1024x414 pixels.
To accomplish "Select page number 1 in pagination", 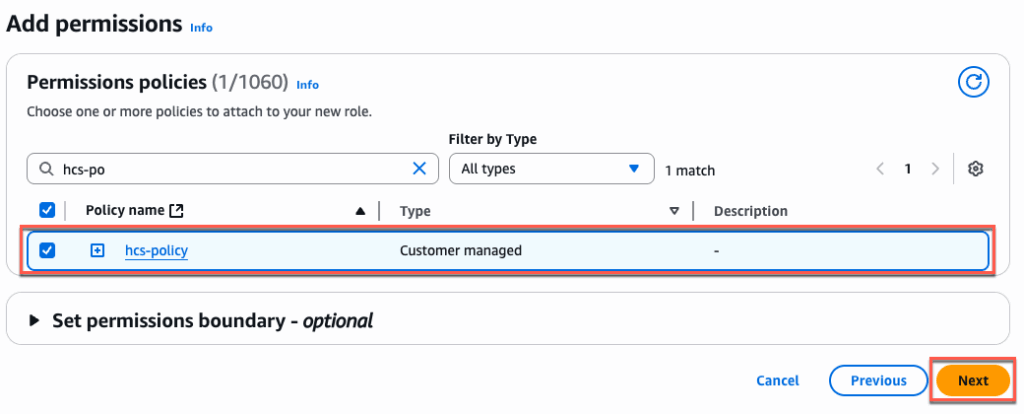I will point(908,169).
